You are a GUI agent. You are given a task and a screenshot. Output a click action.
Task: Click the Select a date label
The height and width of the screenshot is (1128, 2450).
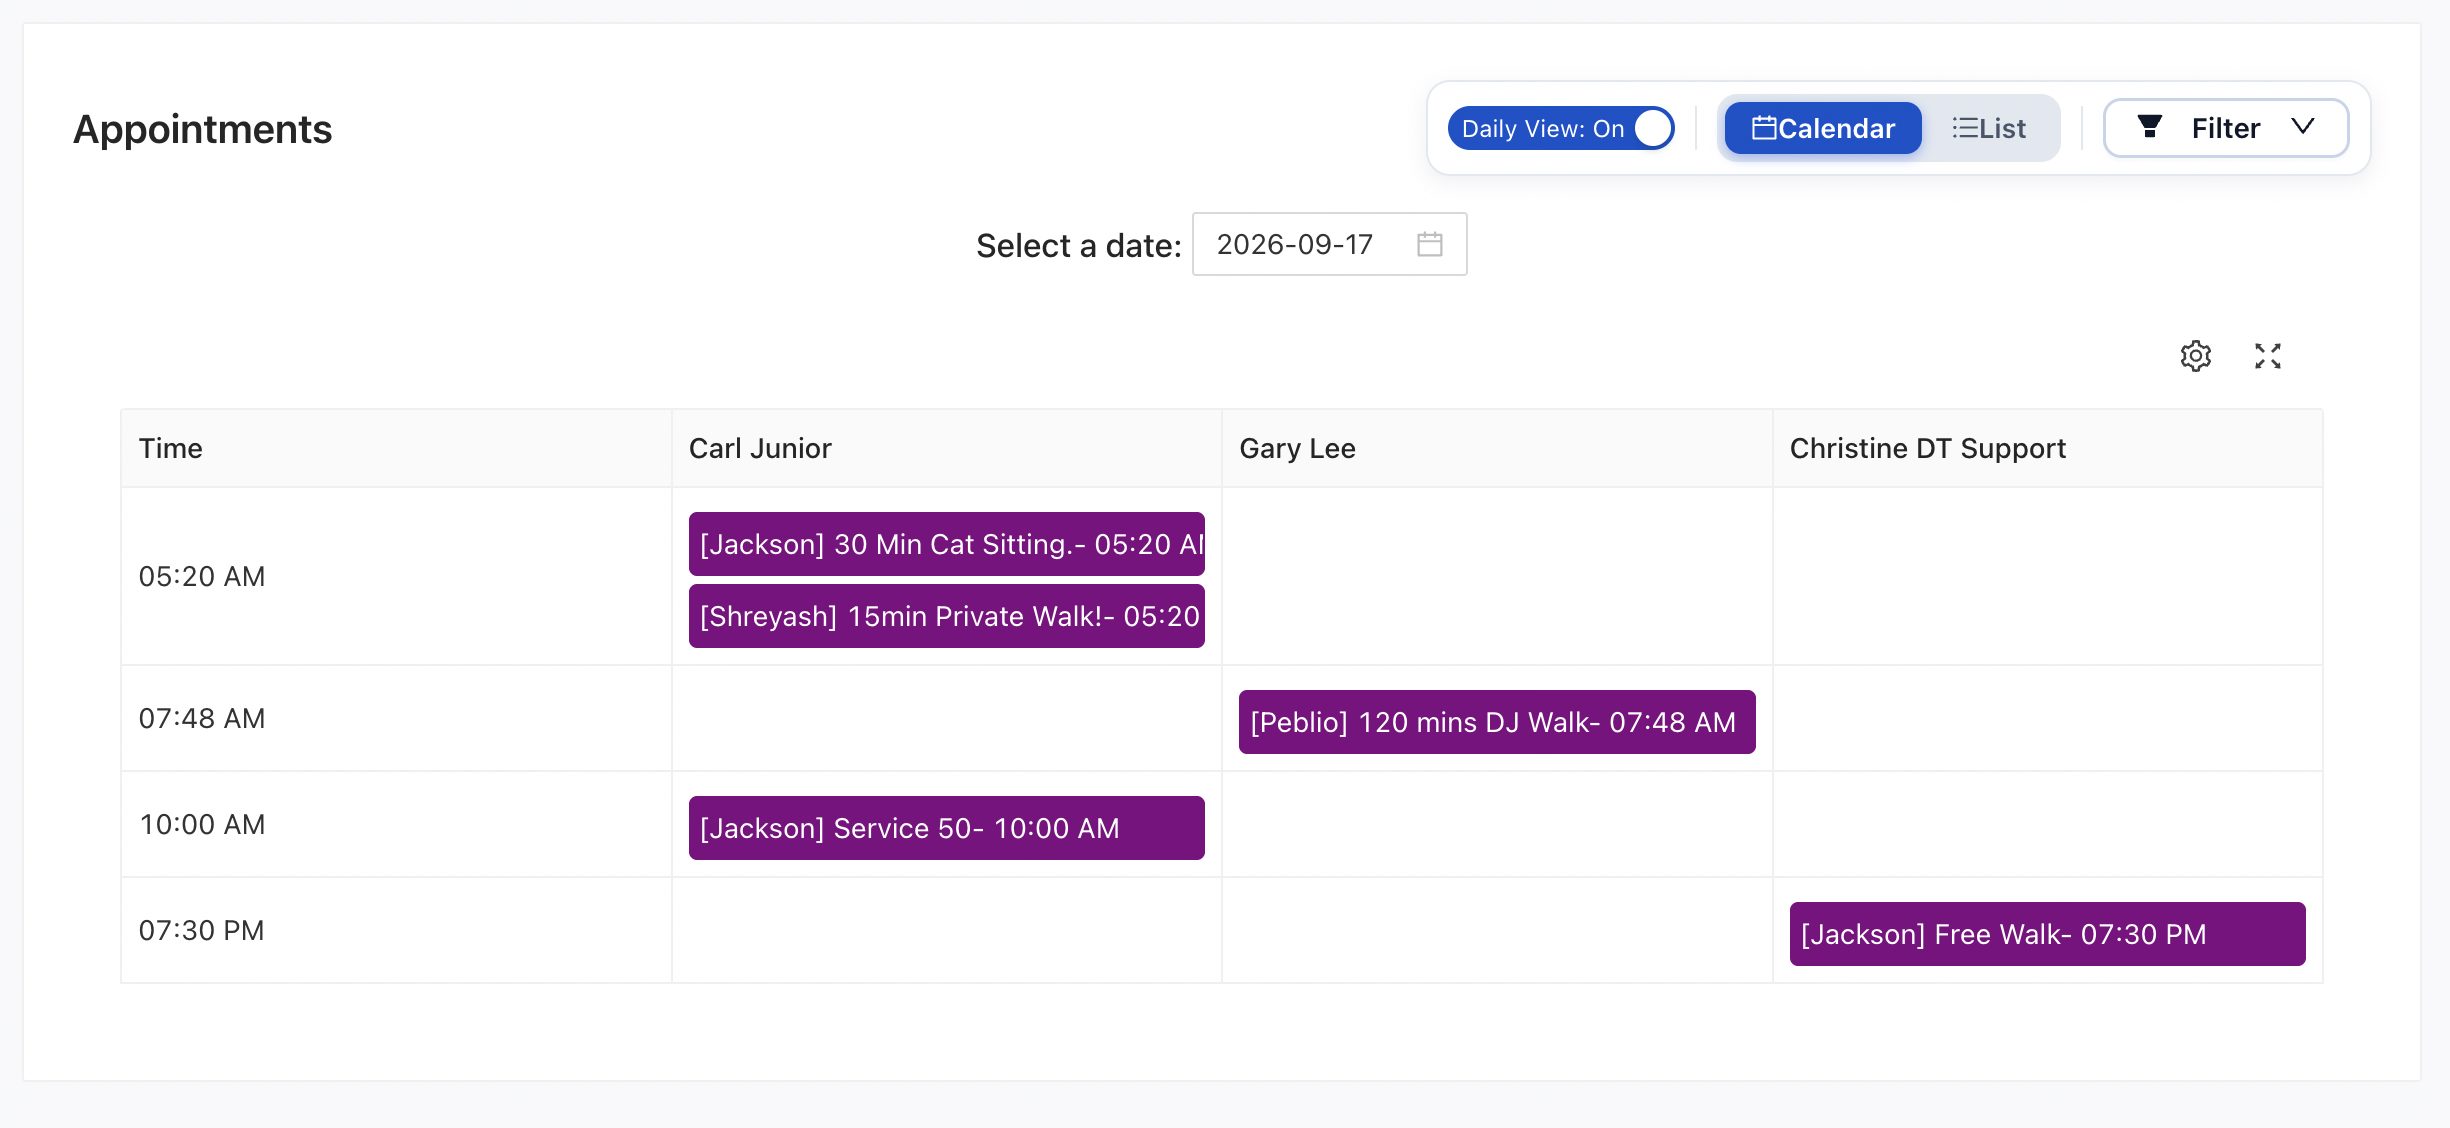[1078, 245]
